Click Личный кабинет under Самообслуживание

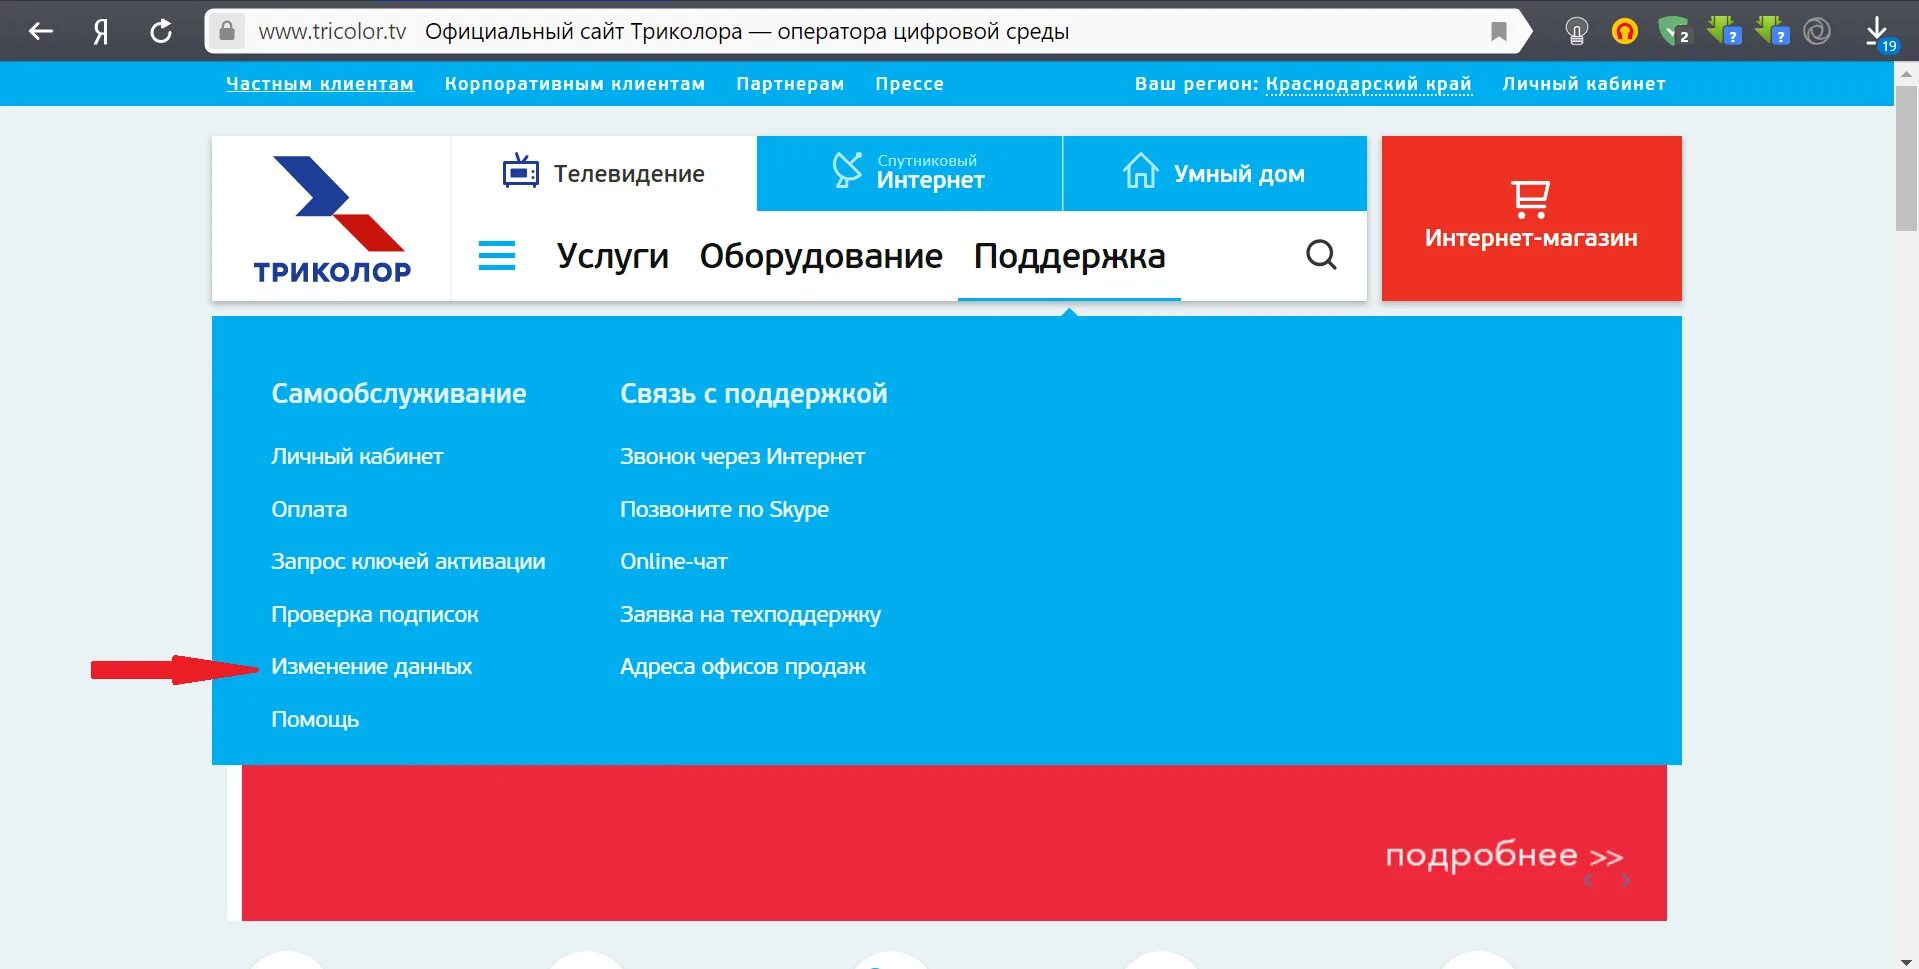[x=357, y=456]
